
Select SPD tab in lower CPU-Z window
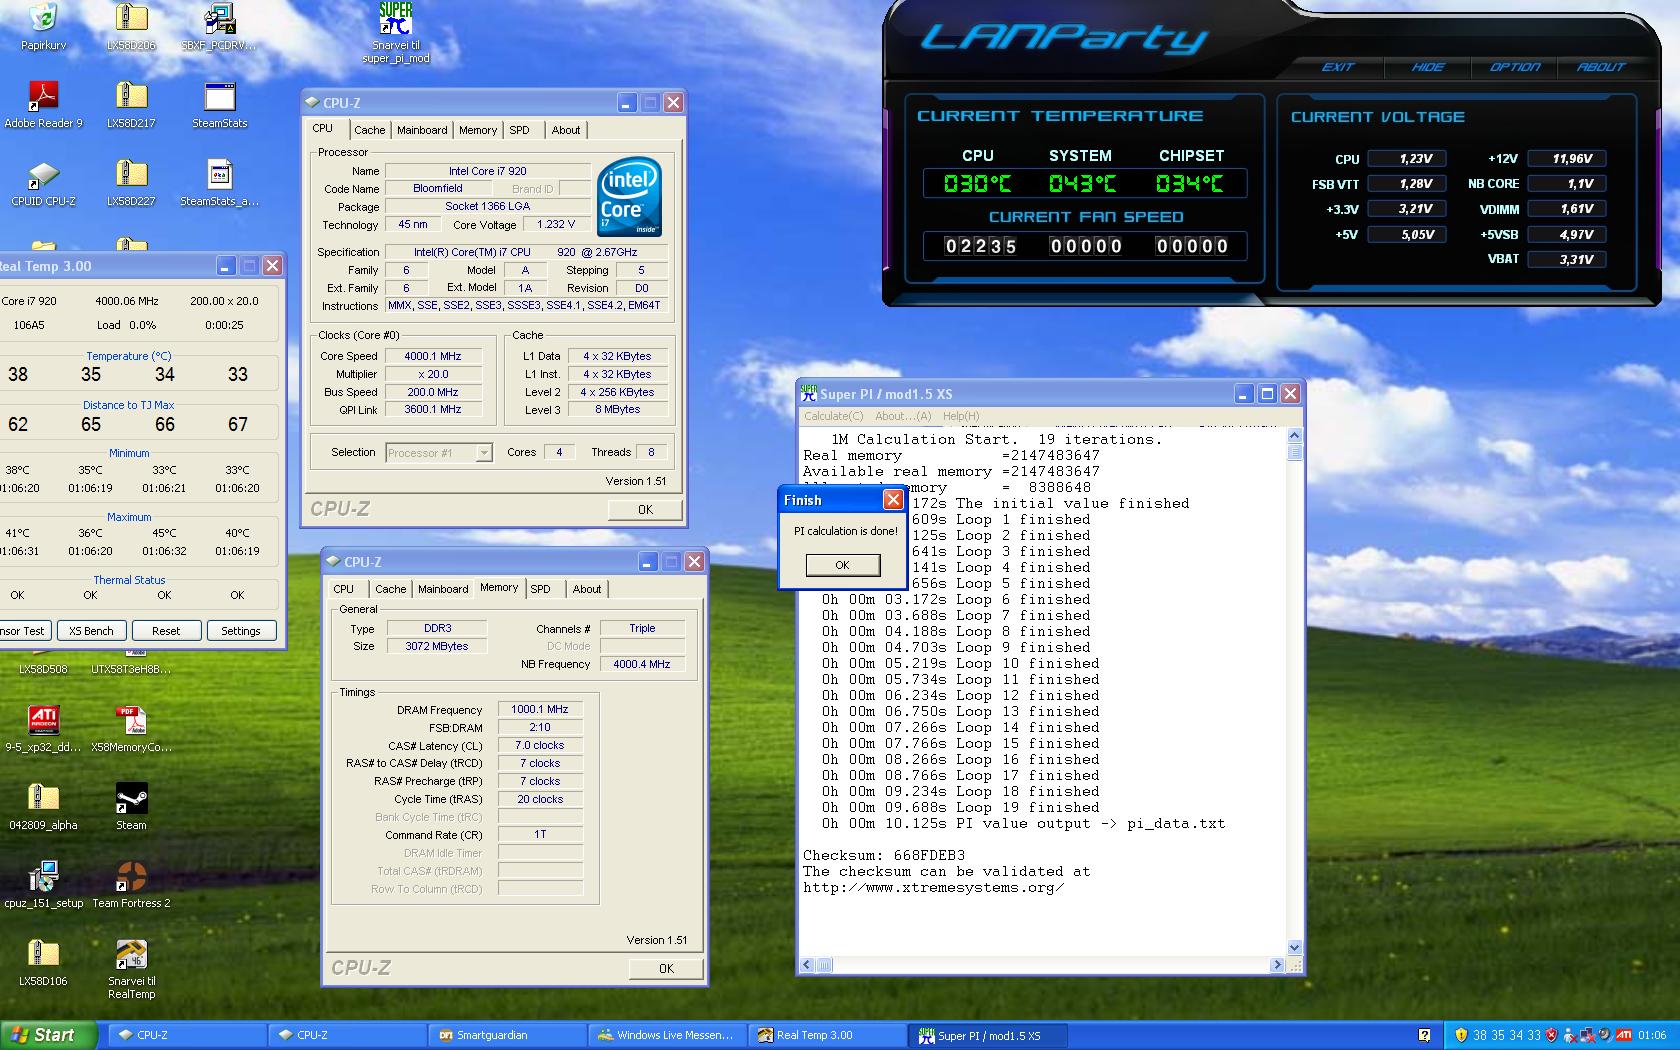pyautogui.click(x=540, y=589)
